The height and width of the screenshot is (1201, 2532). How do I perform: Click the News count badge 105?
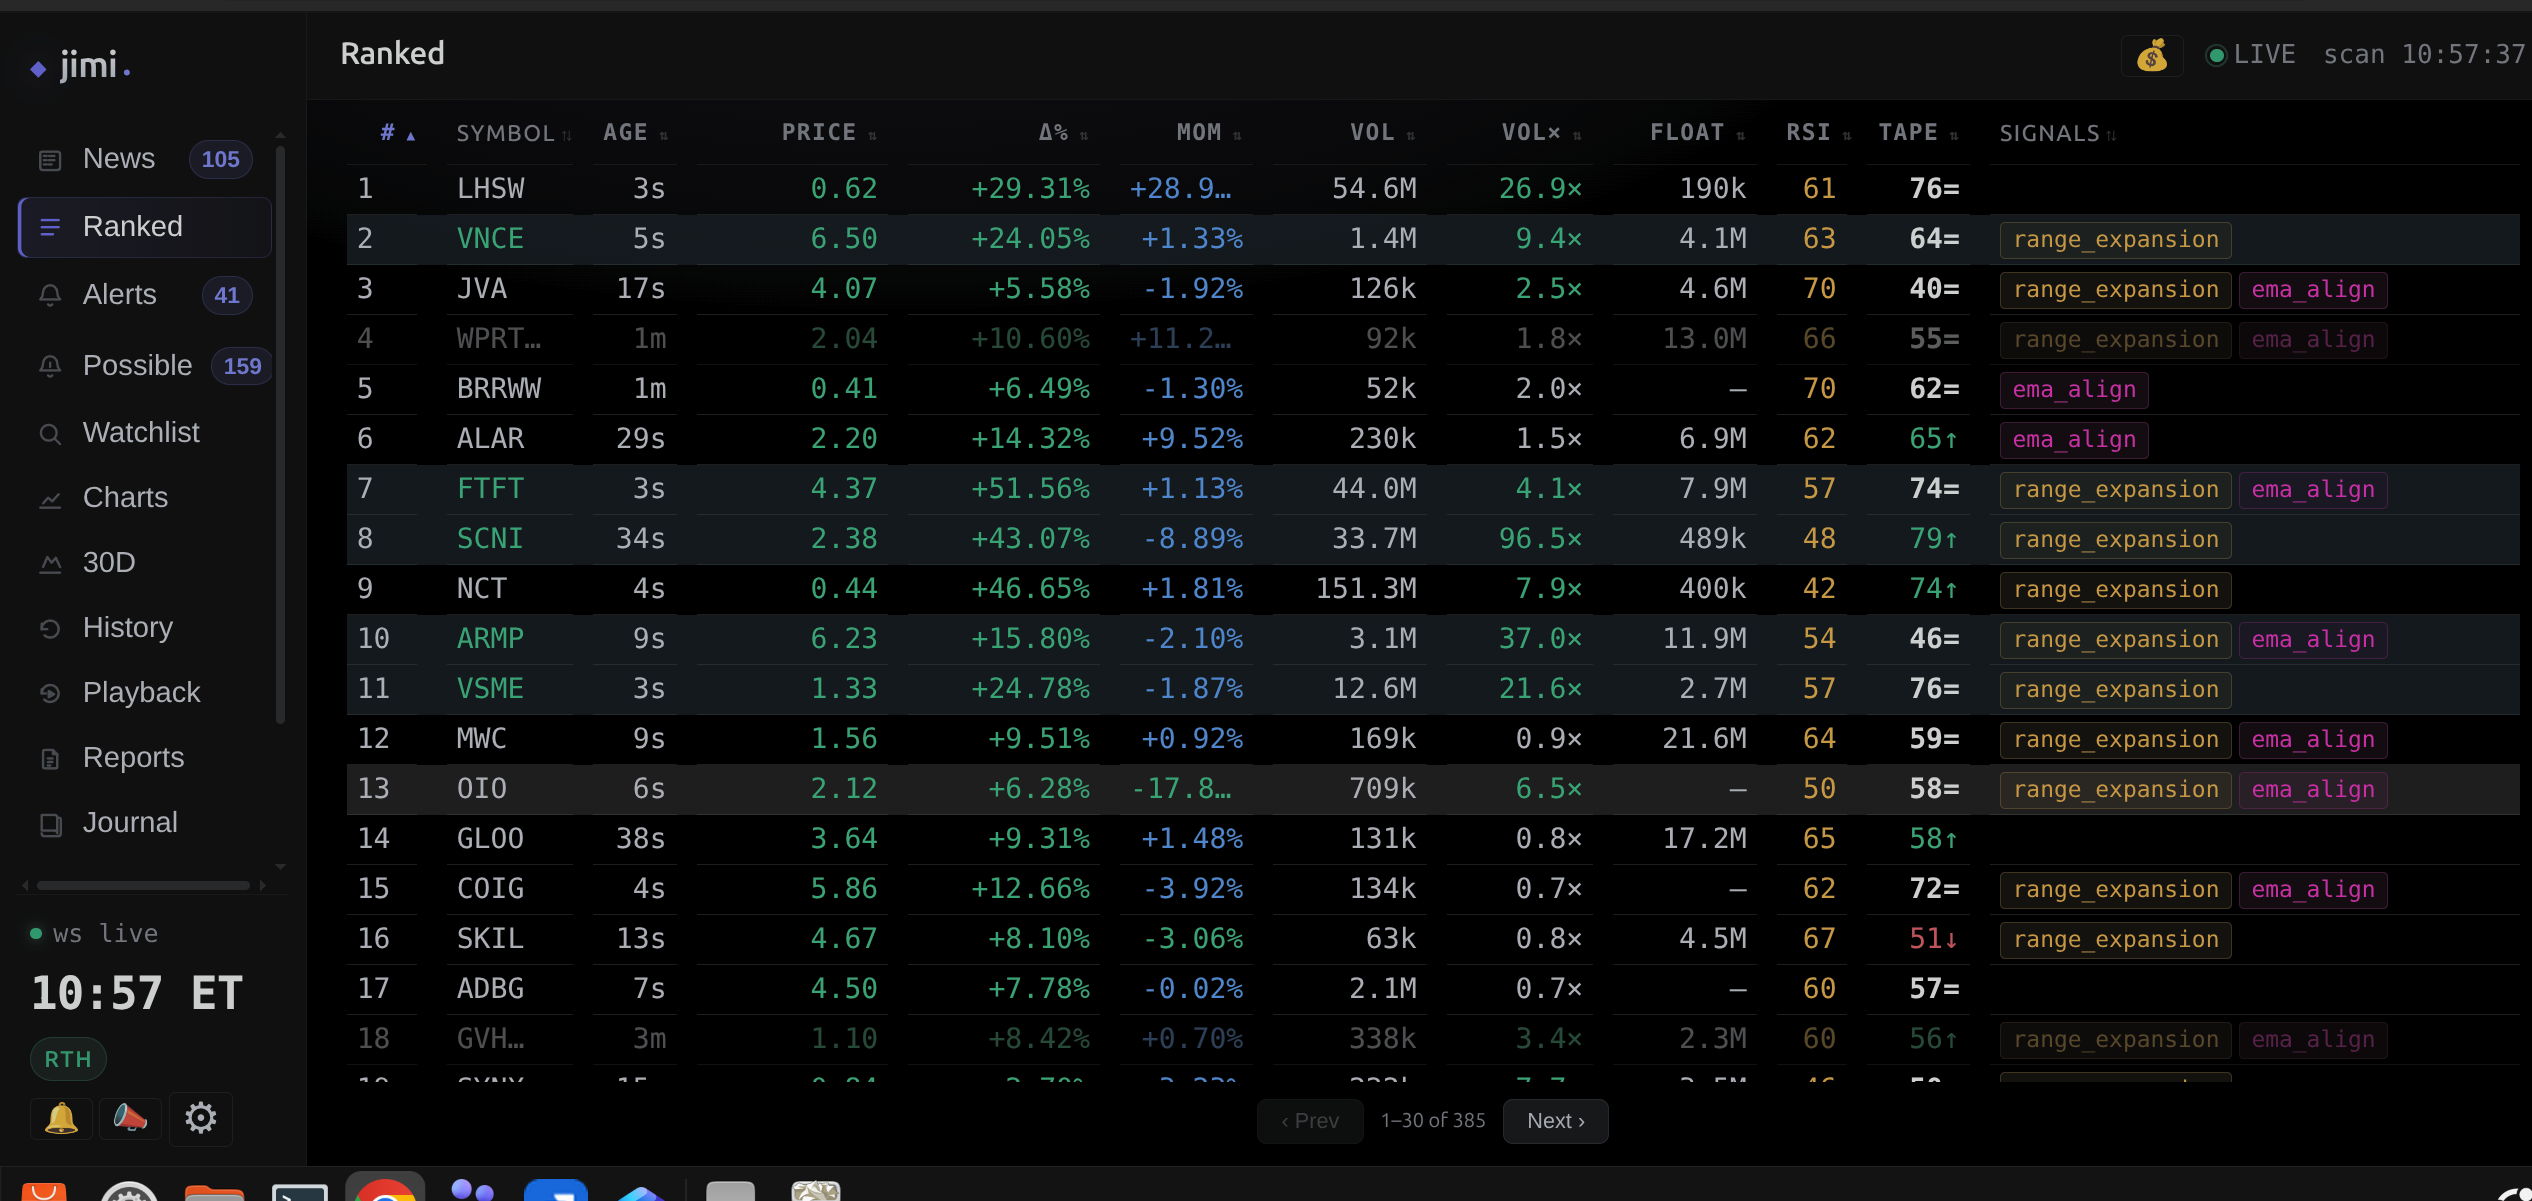tap(220, 159)
